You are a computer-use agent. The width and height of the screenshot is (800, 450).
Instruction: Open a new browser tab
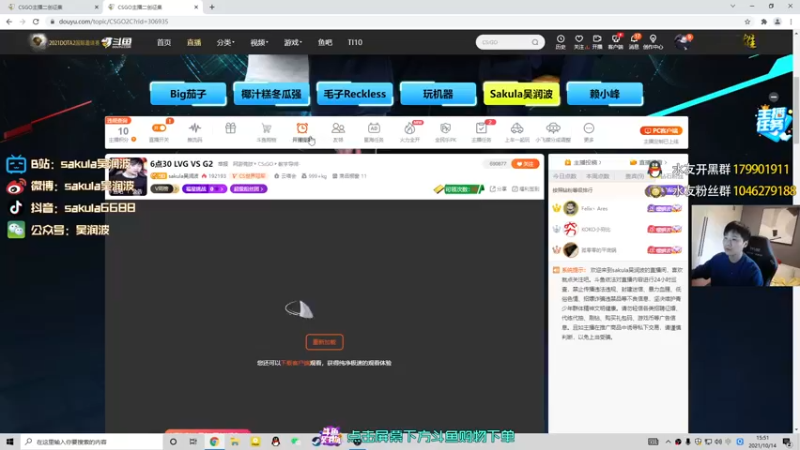point(212,7)
